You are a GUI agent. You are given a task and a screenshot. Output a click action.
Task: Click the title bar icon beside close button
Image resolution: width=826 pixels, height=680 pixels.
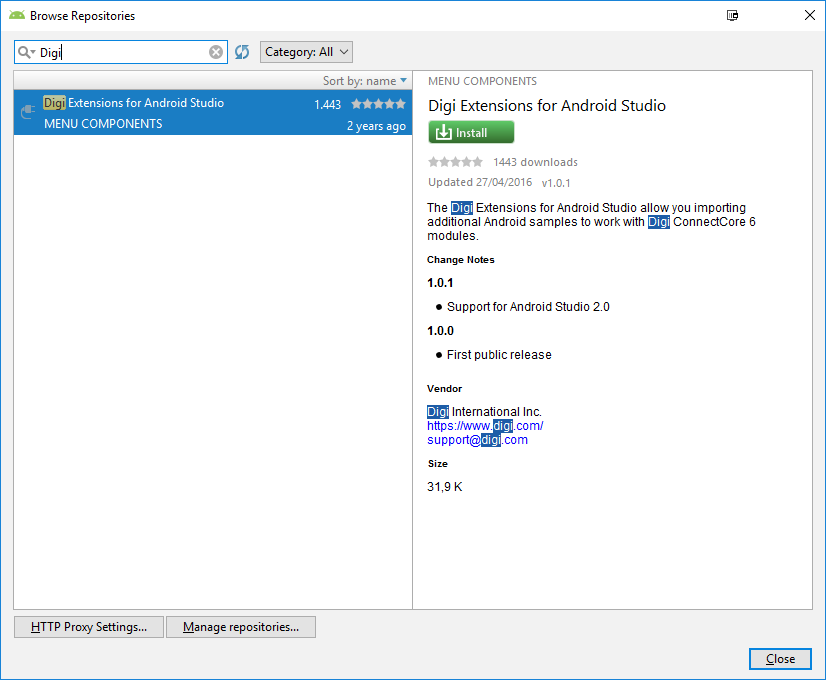(732, 15)
